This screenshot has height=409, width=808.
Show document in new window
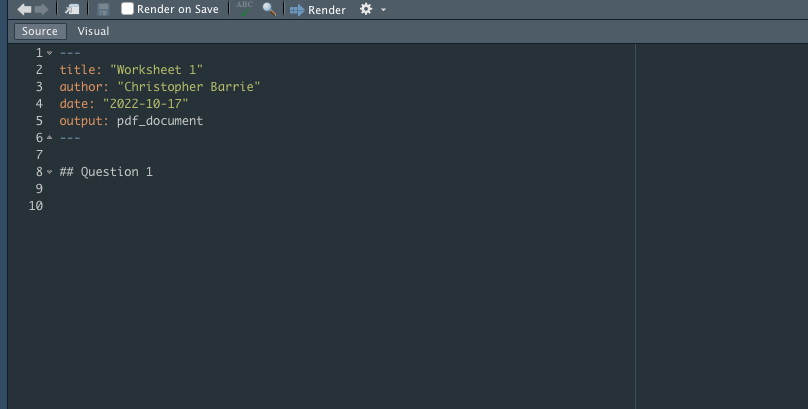(x=72, y=9)
